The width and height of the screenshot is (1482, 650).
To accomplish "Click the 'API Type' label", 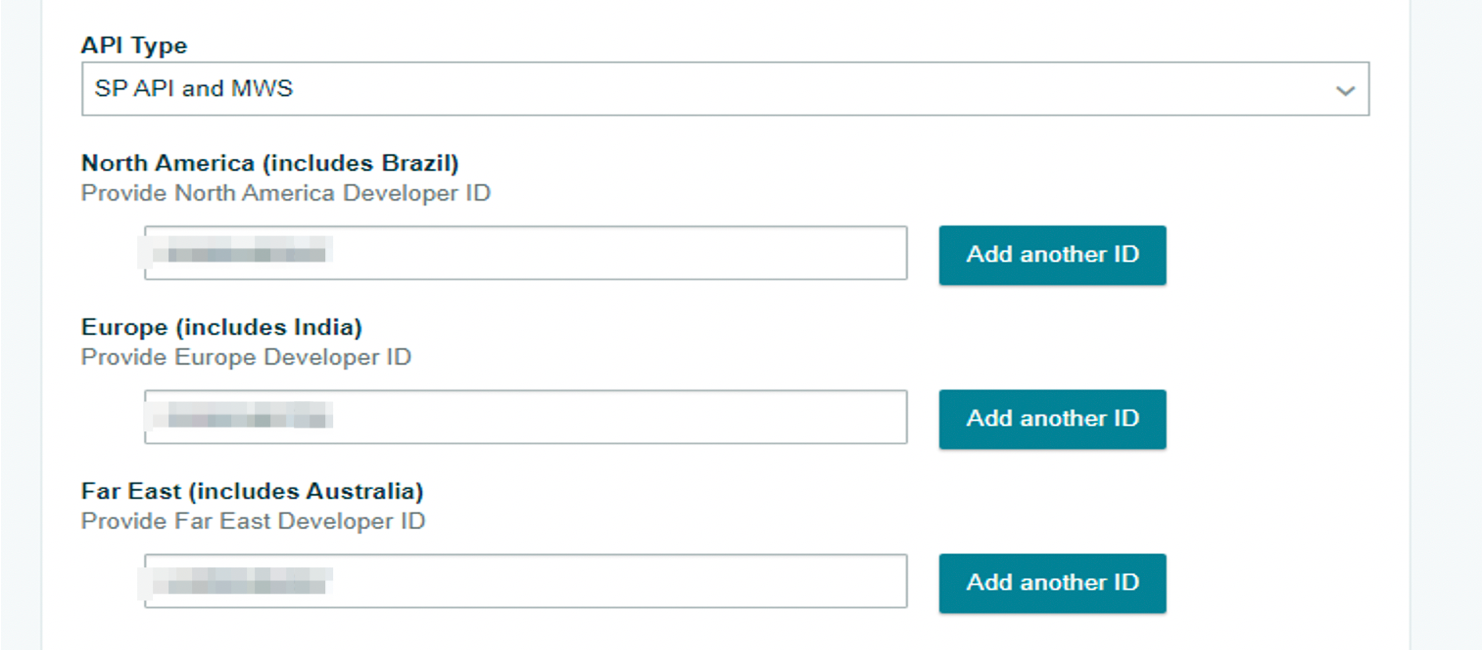I will coord(134,46).
